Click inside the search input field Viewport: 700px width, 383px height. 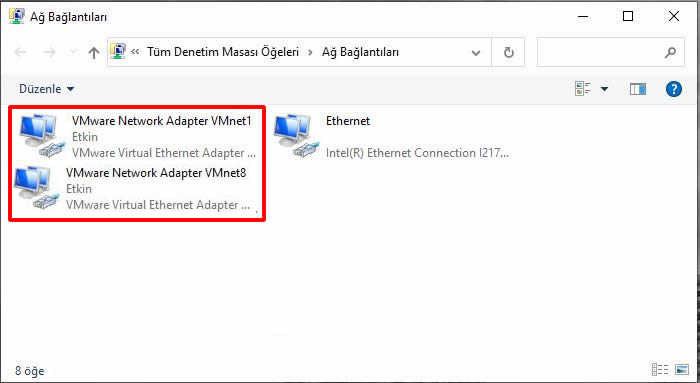600,52
